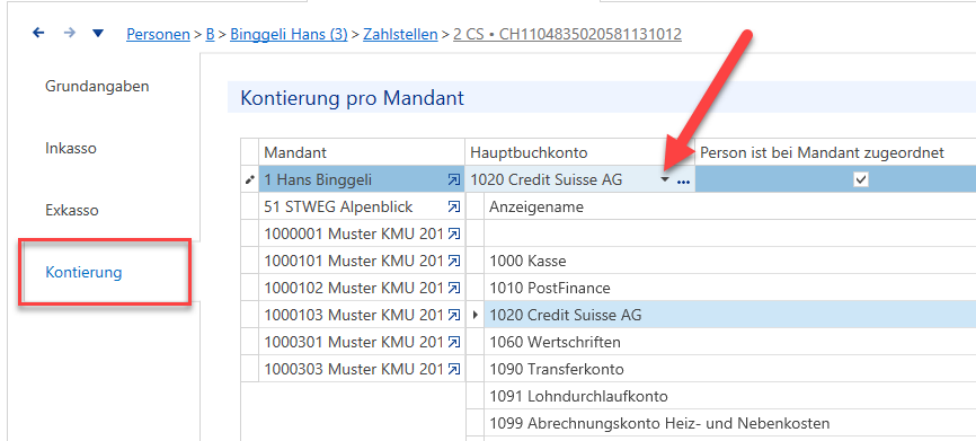Switch to the Inkasso tab
The image size is (976, 441).
pos(71,148)
